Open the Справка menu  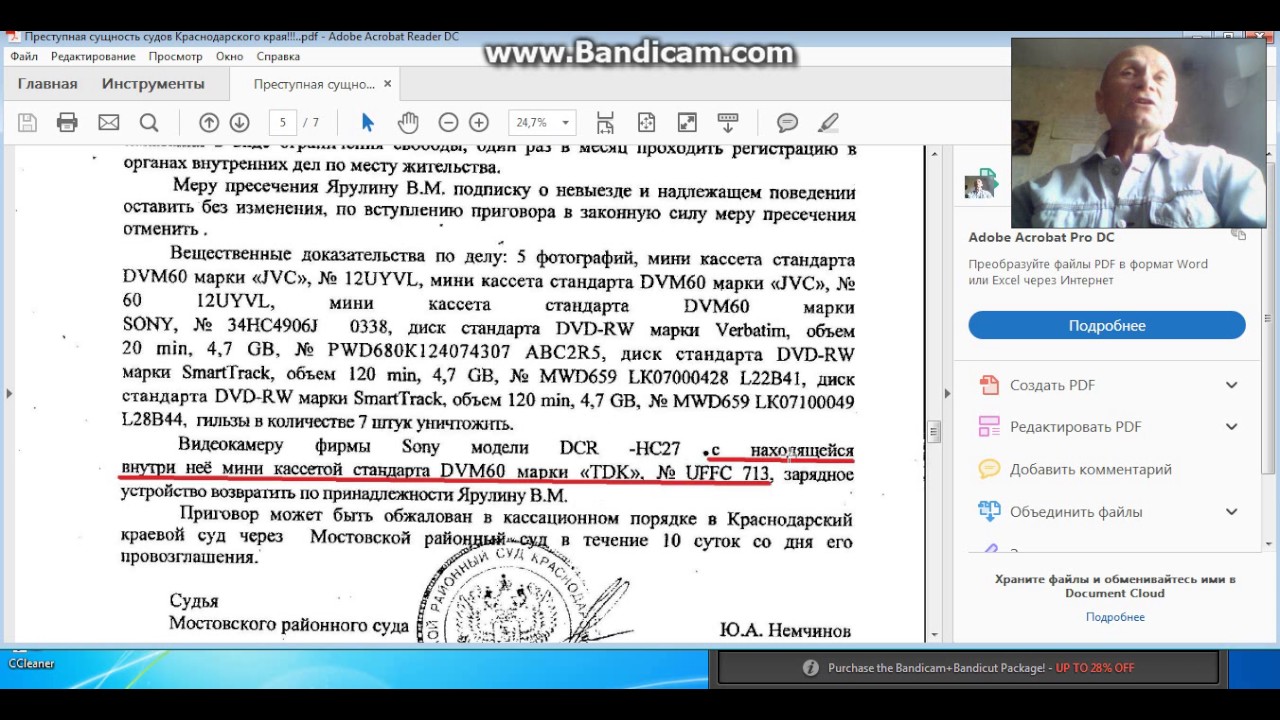(x=278, y=57)
